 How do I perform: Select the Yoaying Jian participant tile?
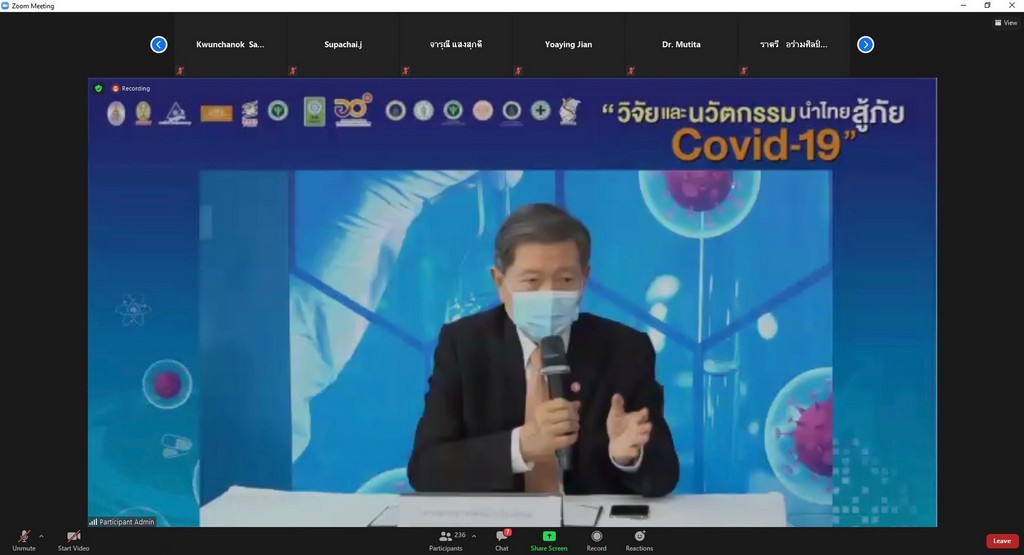(568, 45)
